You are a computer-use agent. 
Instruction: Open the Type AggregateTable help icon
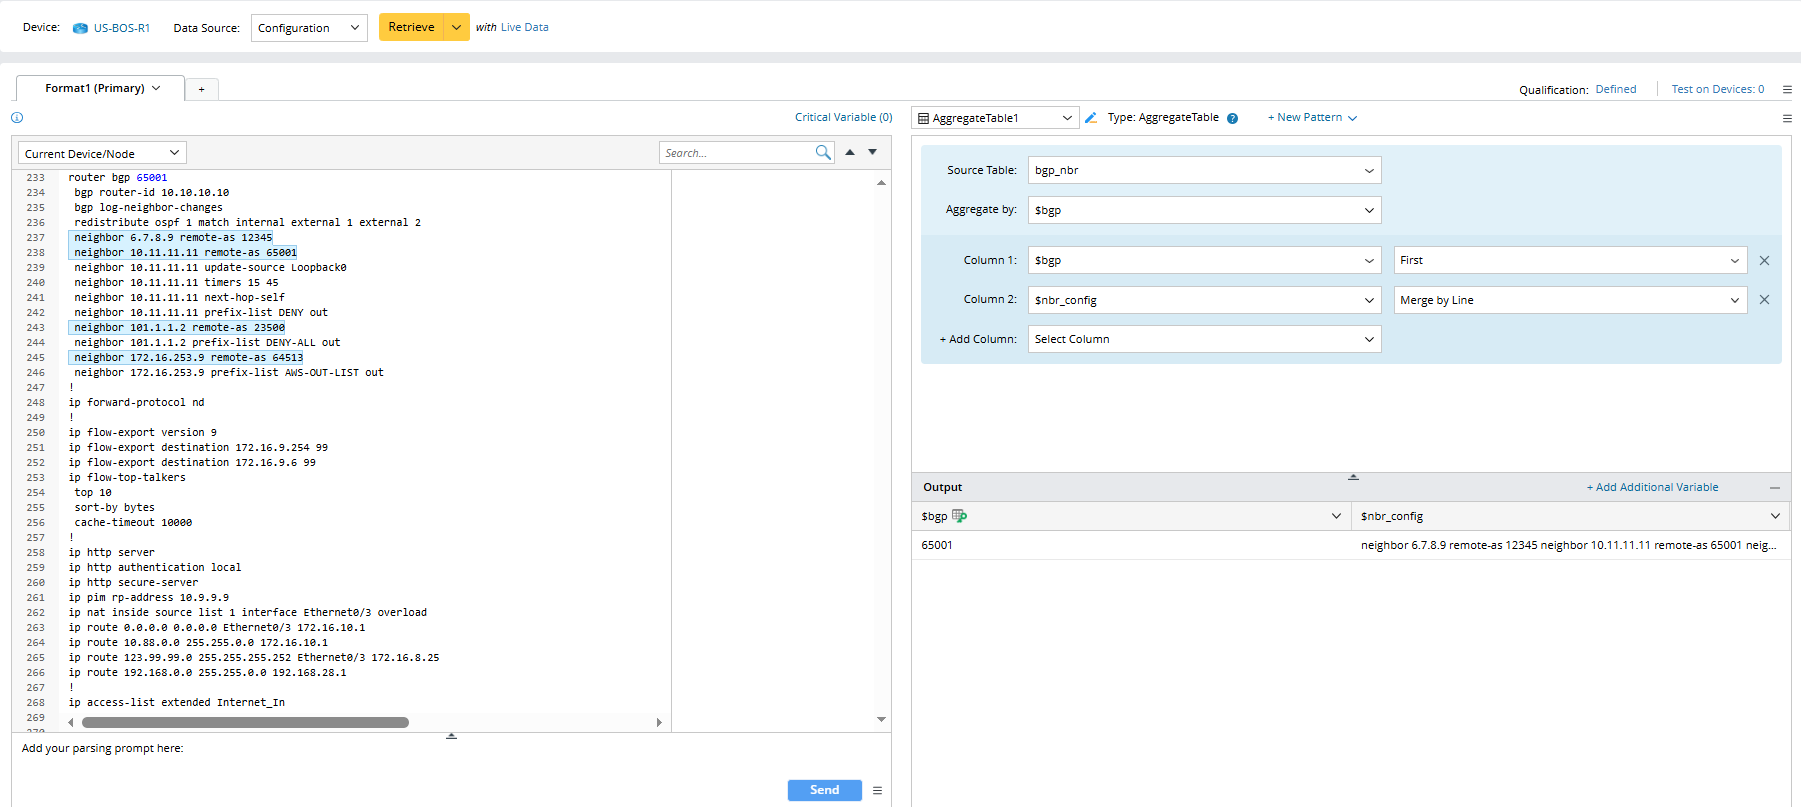pyautogui.click(x=1233, y=118)
